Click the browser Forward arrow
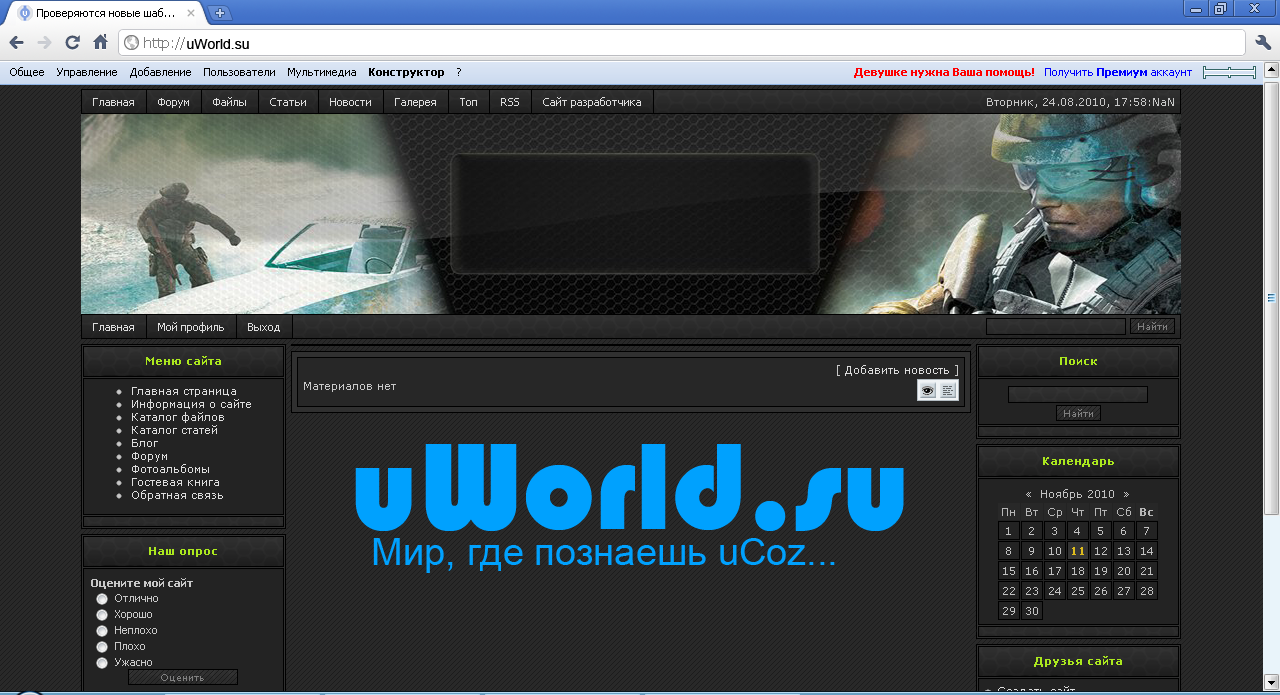 pos(44,42)
